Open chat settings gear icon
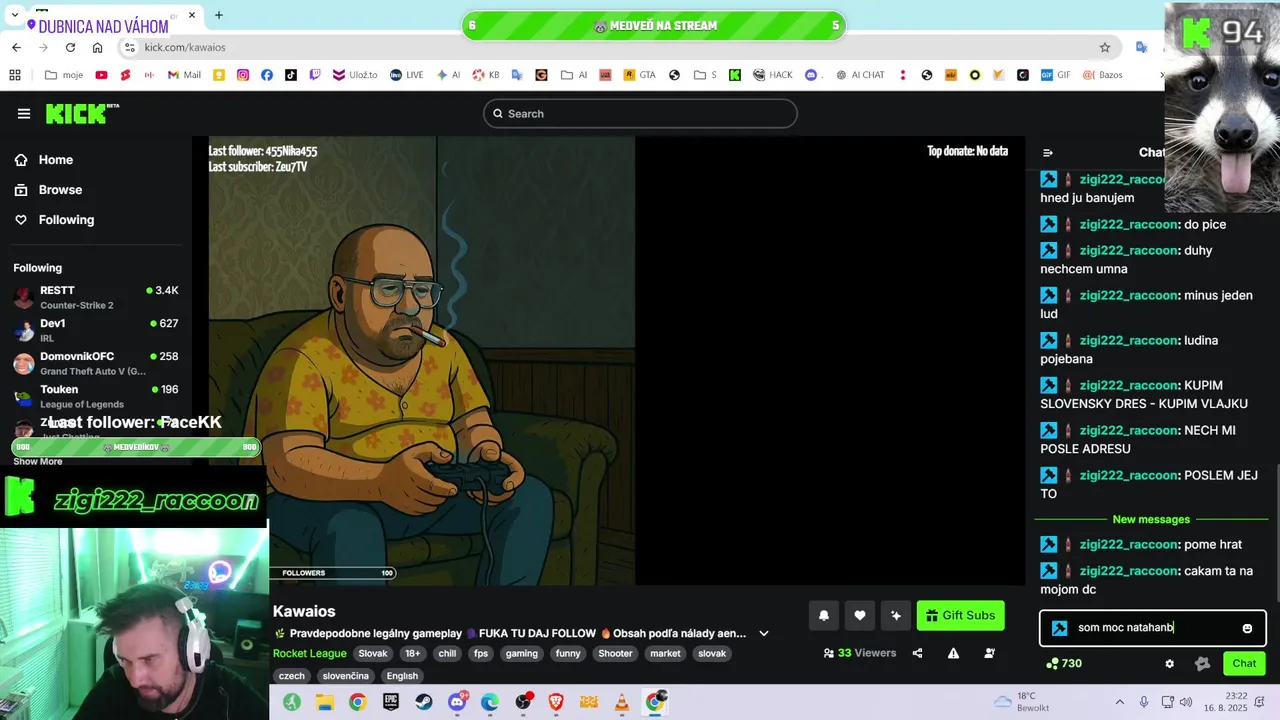This screenshot has height=720, width=1280. pos(1169,663)
